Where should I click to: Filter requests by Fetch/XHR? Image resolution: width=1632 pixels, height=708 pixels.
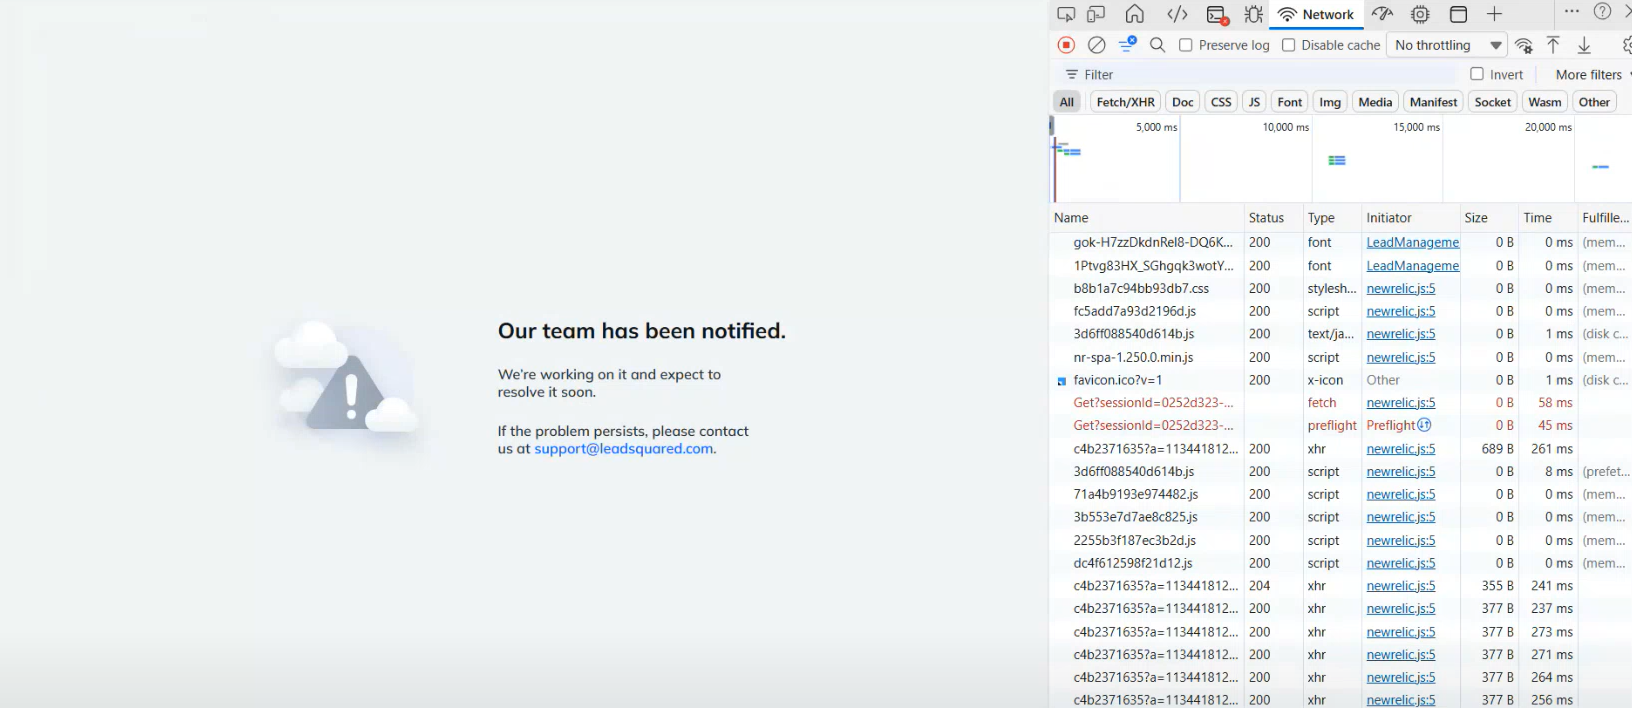[x=1125, y=102]
